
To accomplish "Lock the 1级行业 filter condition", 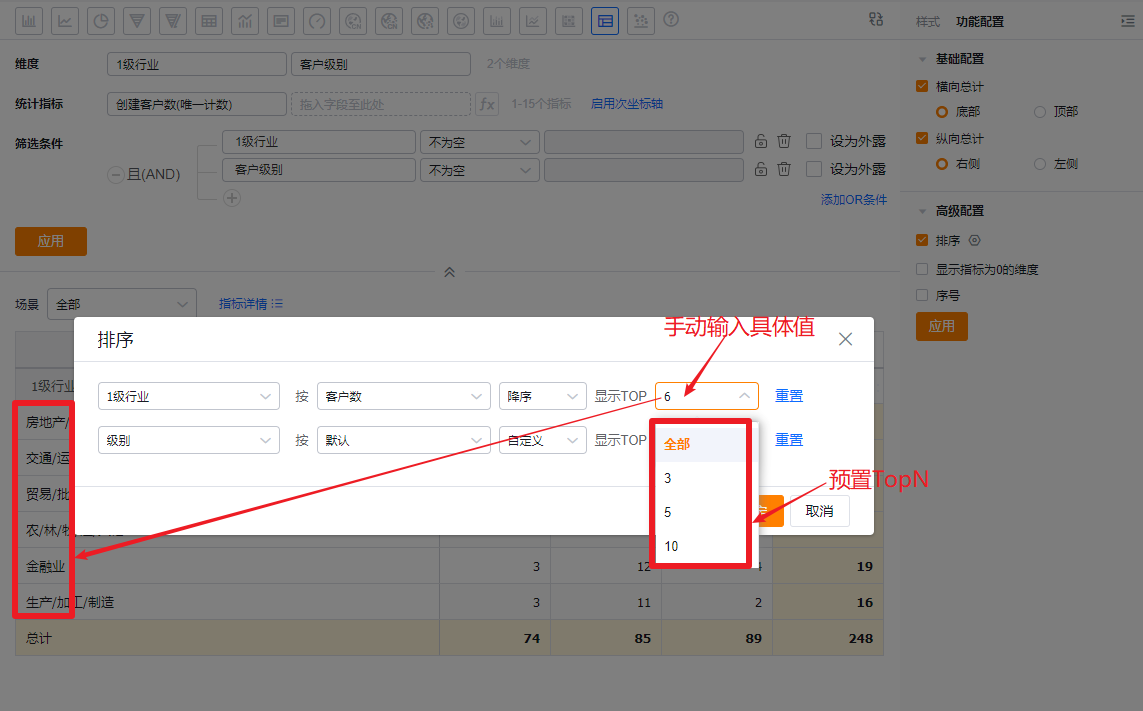I will (761, 141).
